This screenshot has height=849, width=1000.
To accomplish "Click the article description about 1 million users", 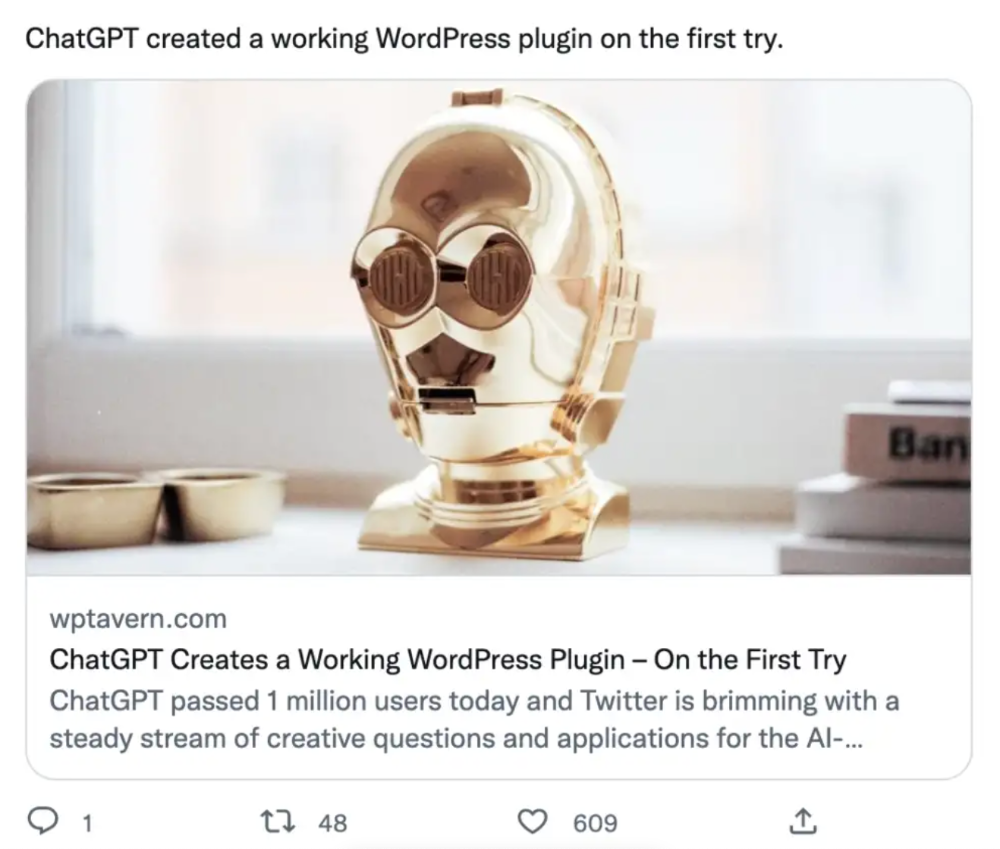I will click(x=474, y=720).
